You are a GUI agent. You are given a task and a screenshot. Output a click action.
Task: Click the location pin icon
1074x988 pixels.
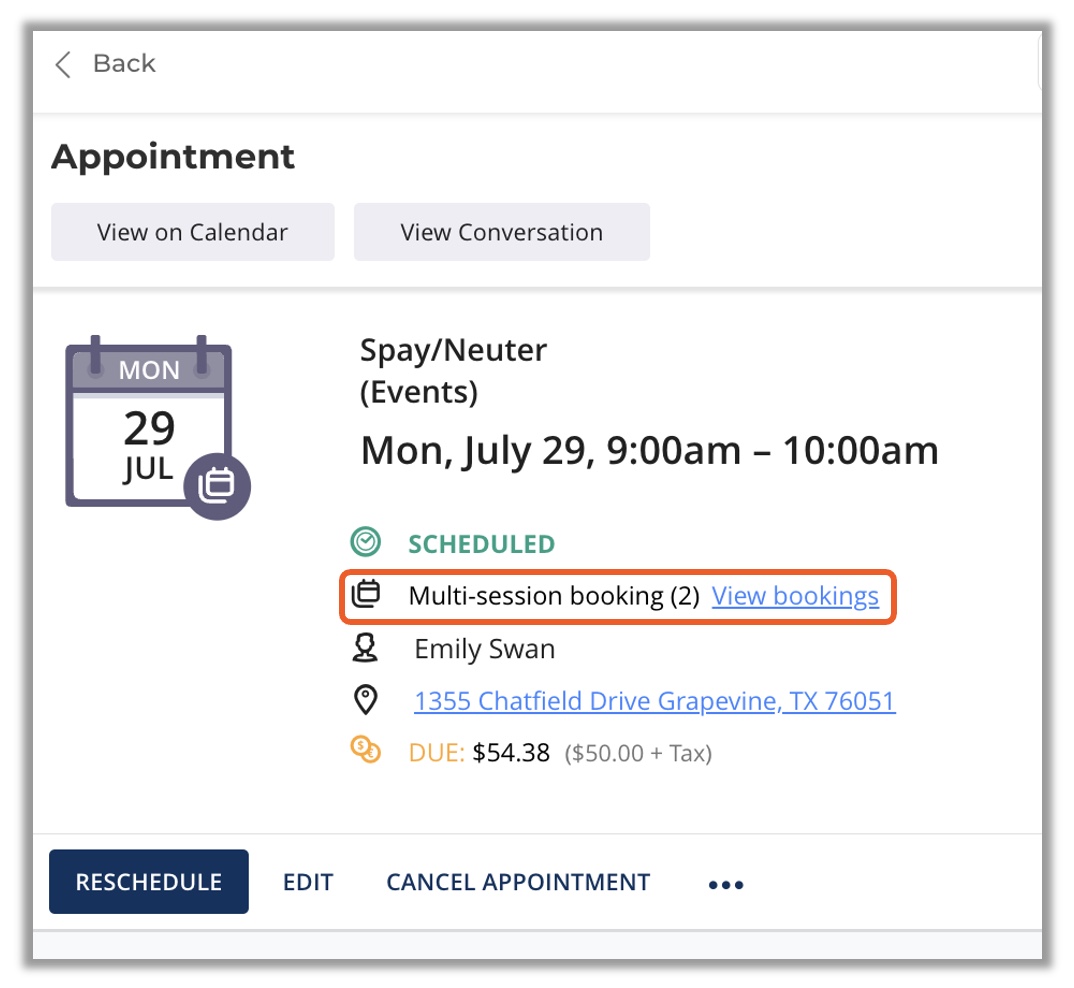pos(366,701)
